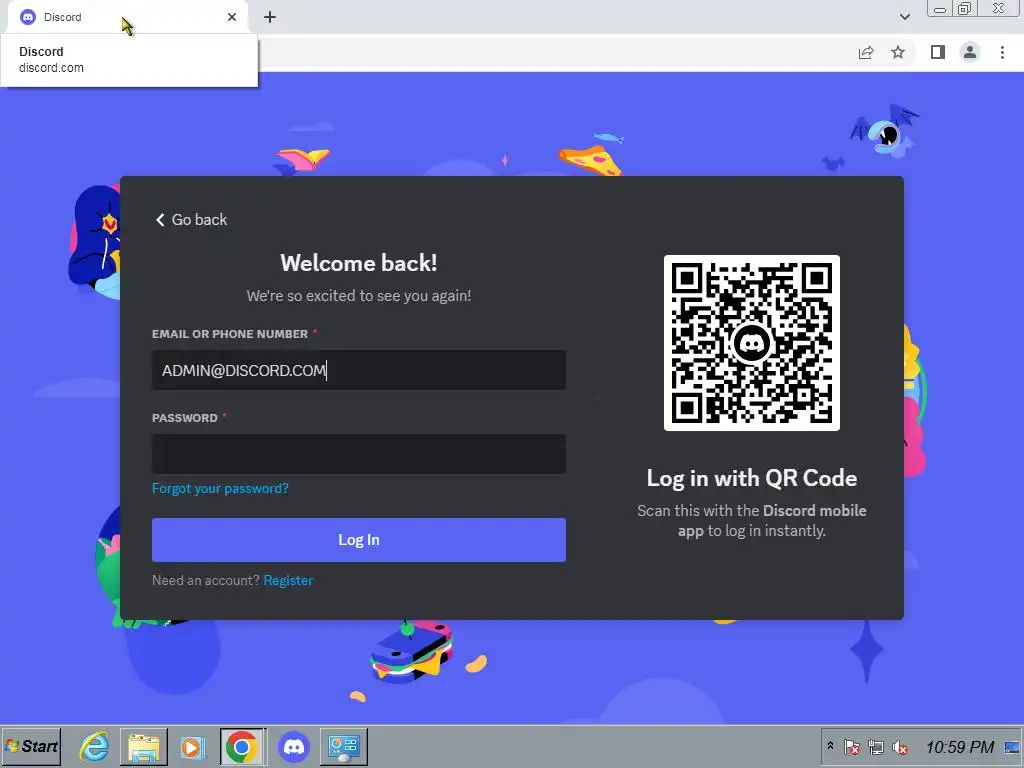Screen dimensions: 1024x768
Task: Click the Log in with QR Code heading
Action: tap(752, 478)
